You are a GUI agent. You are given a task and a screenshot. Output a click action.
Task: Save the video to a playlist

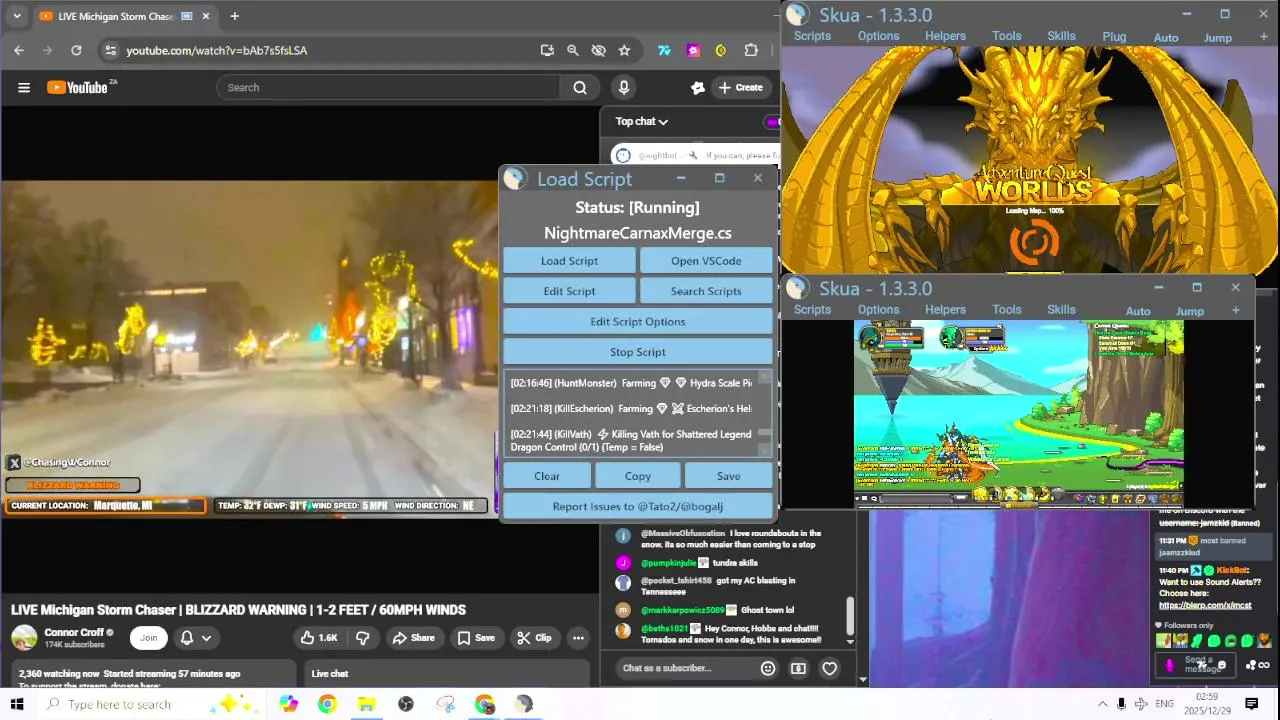point(476,638)
